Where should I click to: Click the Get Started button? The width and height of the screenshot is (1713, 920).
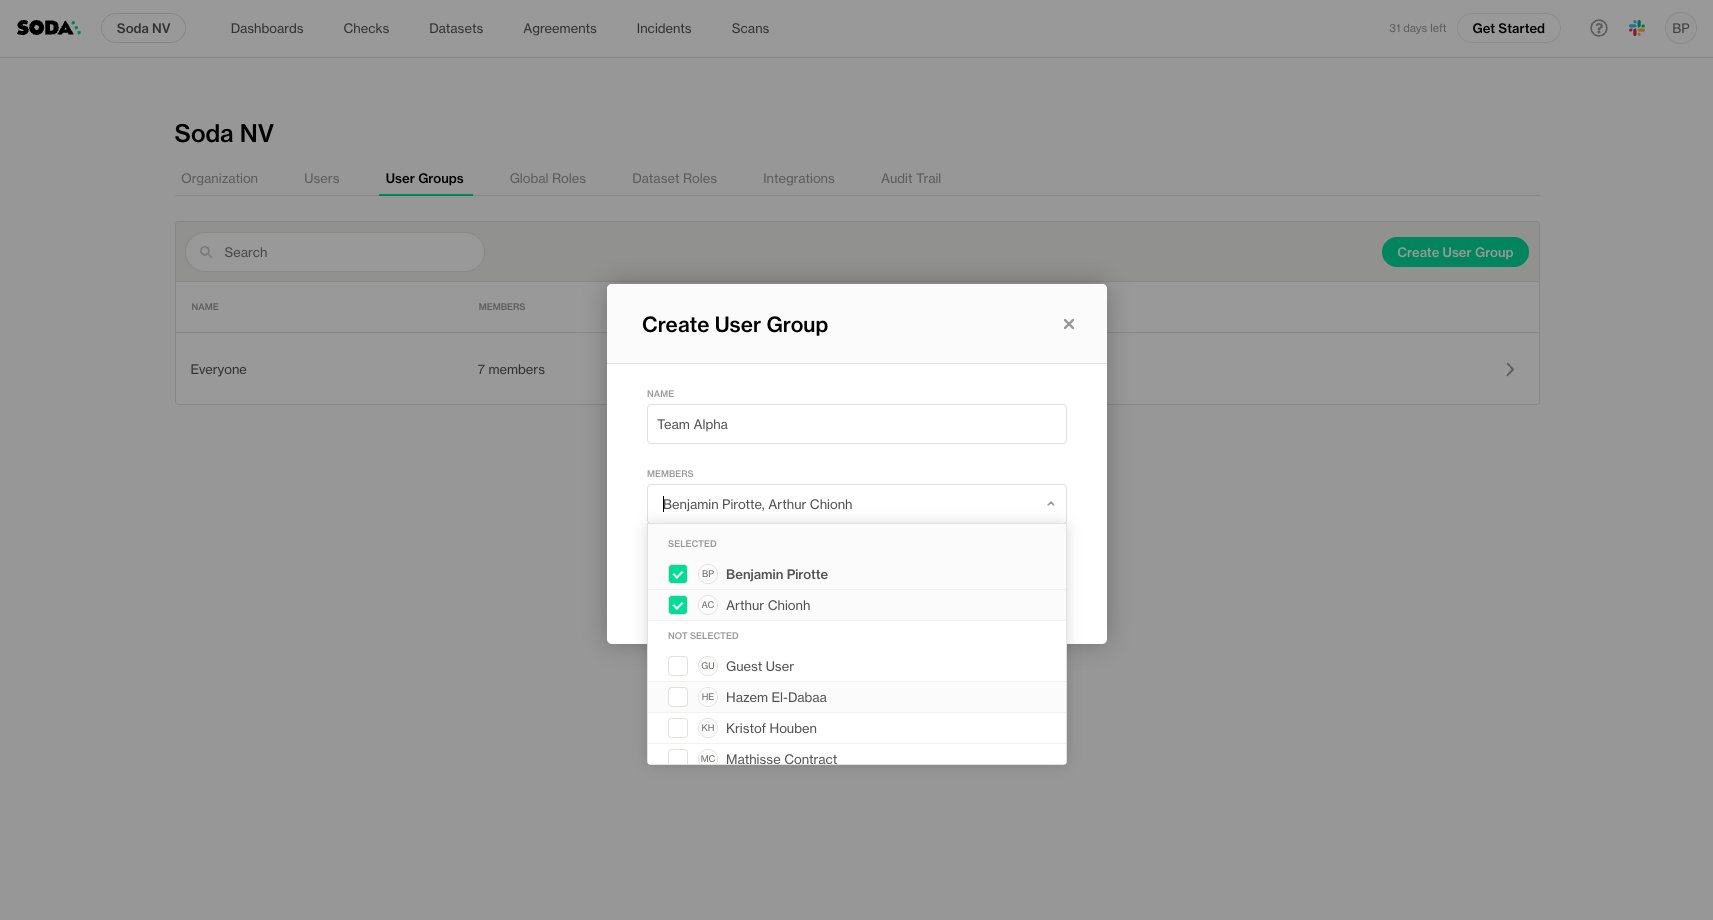(x=1508, y=28)
